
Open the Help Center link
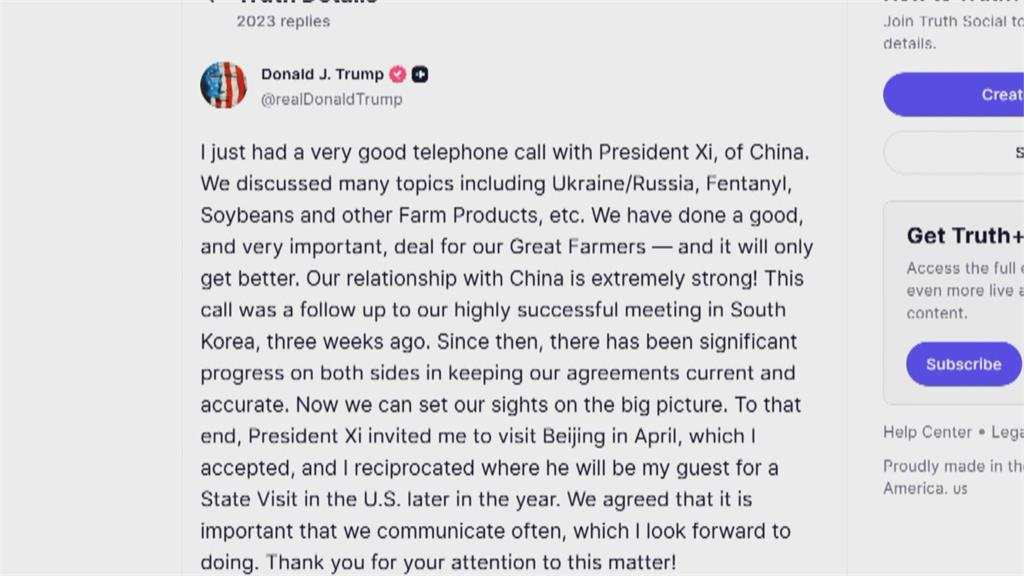point(927,432)
